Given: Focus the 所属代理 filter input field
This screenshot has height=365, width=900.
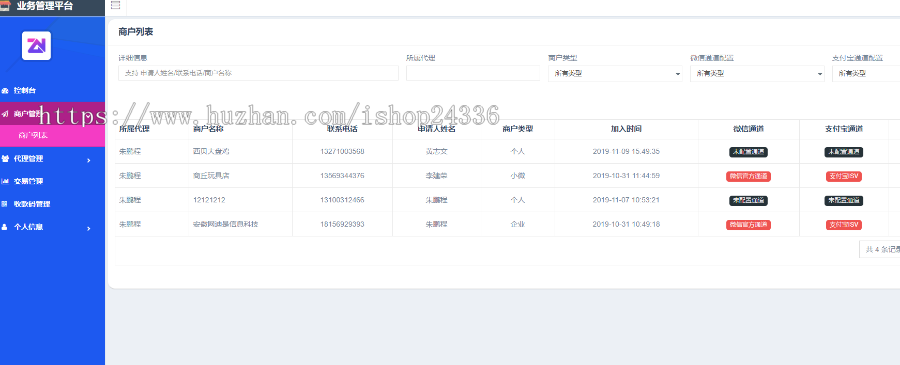Looking at the screenshot, I should point(473,73).
